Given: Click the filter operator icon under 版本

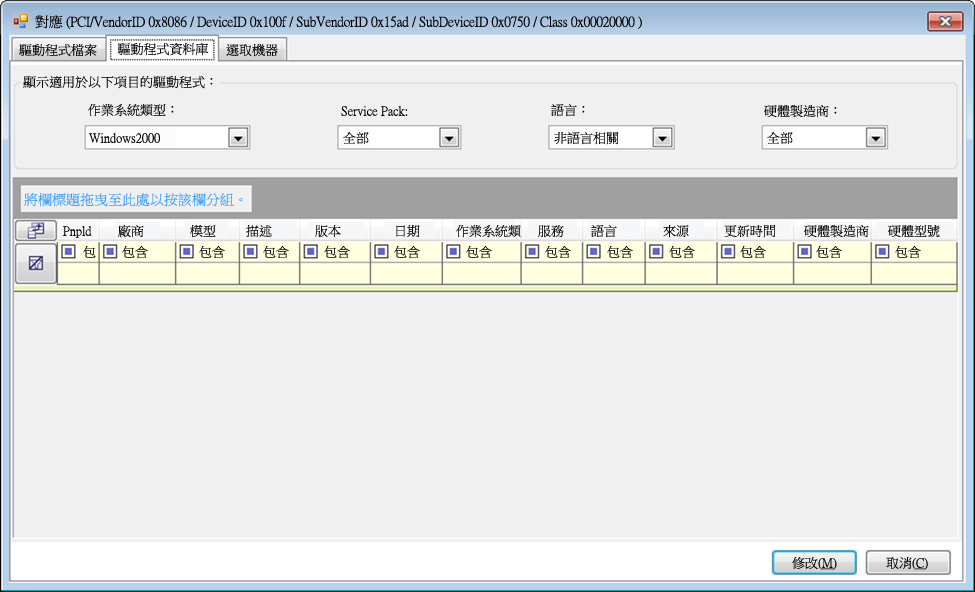Looking at the screenshot, I should pyautogui.click(x=311, y=252).
